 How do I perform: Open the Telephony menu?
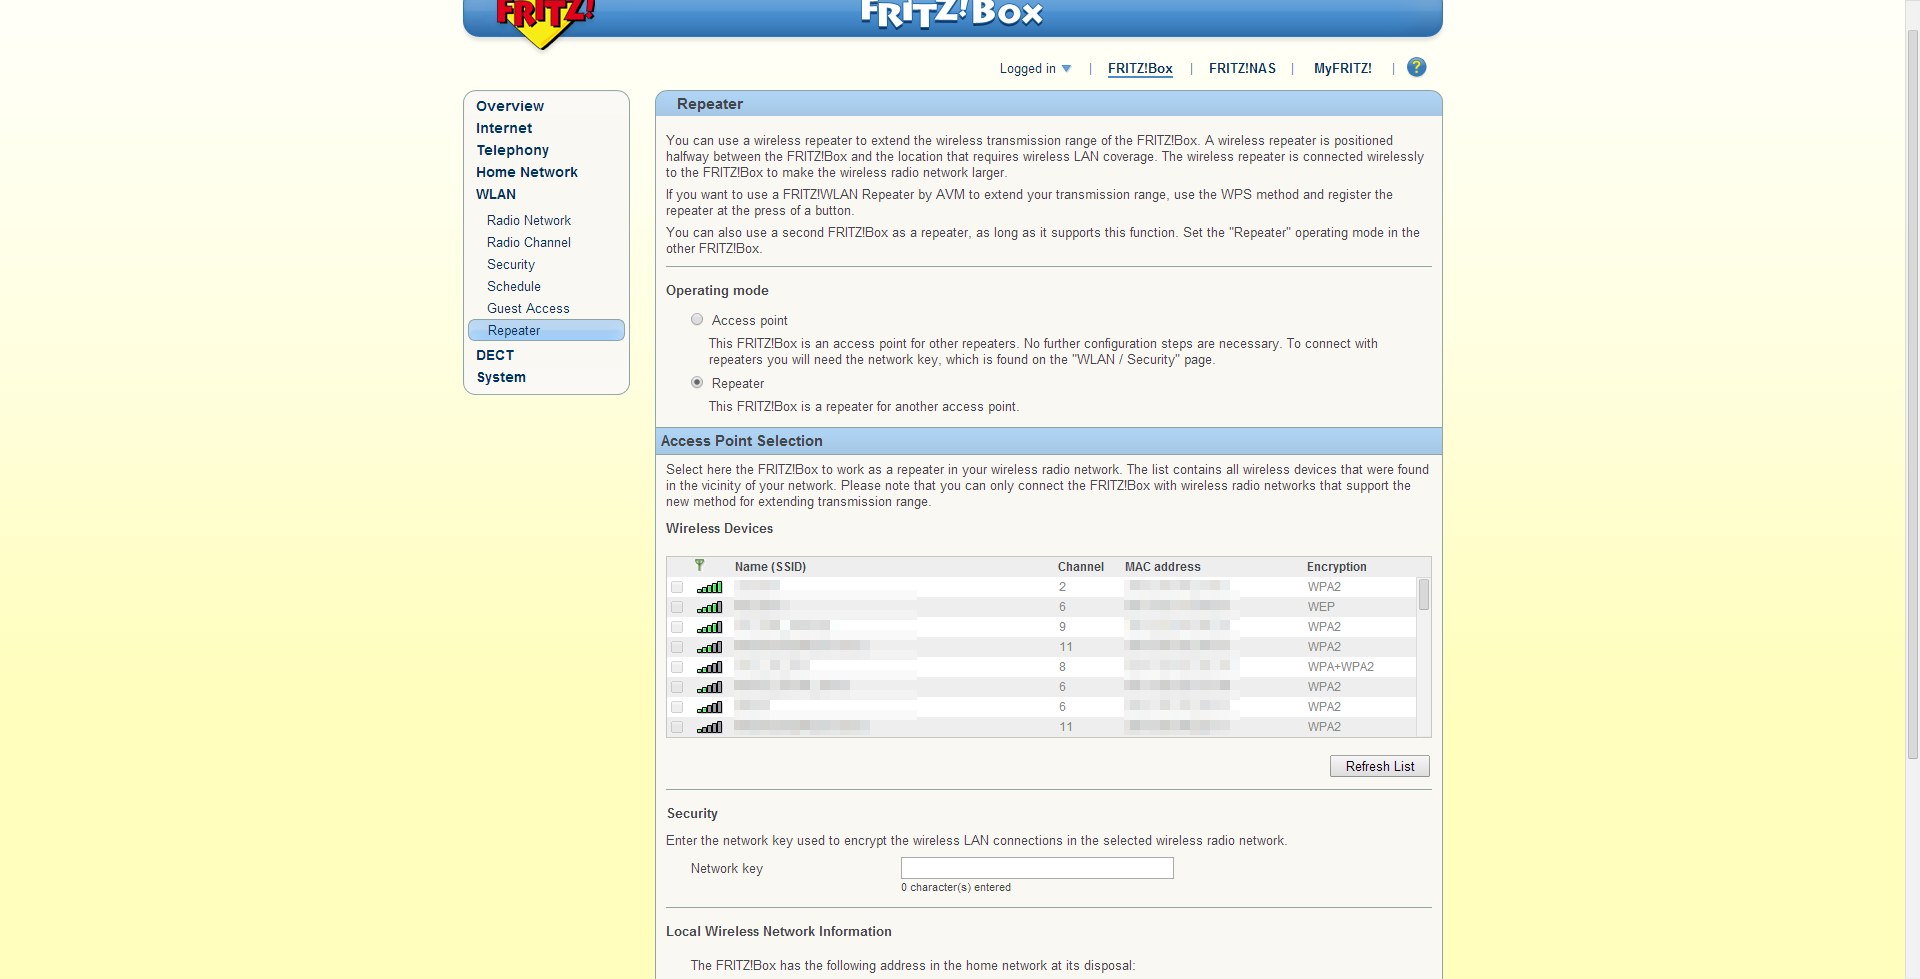(x=512, y=150)
